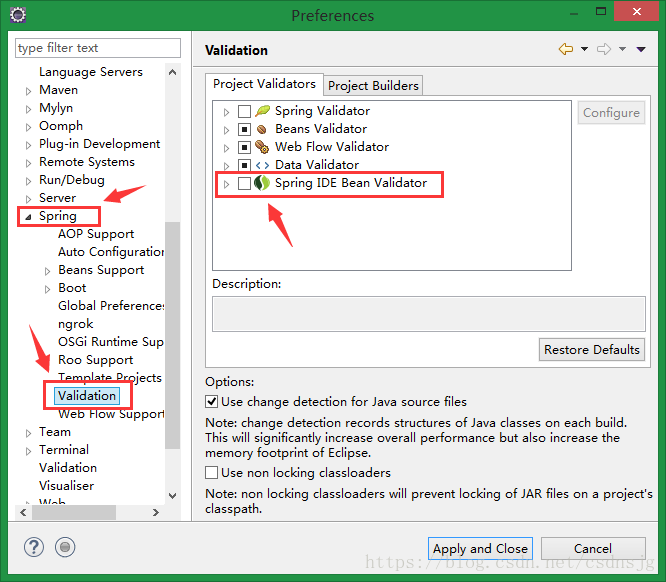Expand the Spring Validator node
666x582 pixels.
click(226, 112)
